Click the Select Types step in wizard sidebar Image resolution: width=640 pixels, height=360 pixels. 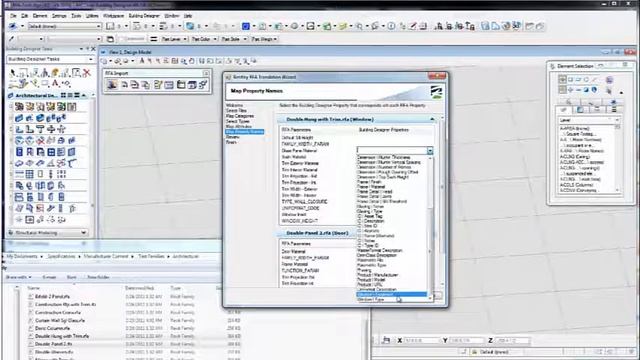(x=238, y=121)
